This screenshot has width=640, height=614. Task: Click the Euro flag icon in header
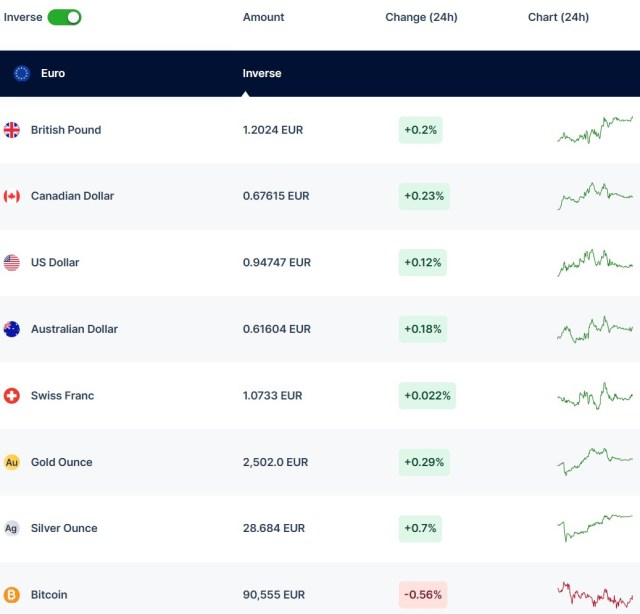click(x=22, y=73)
